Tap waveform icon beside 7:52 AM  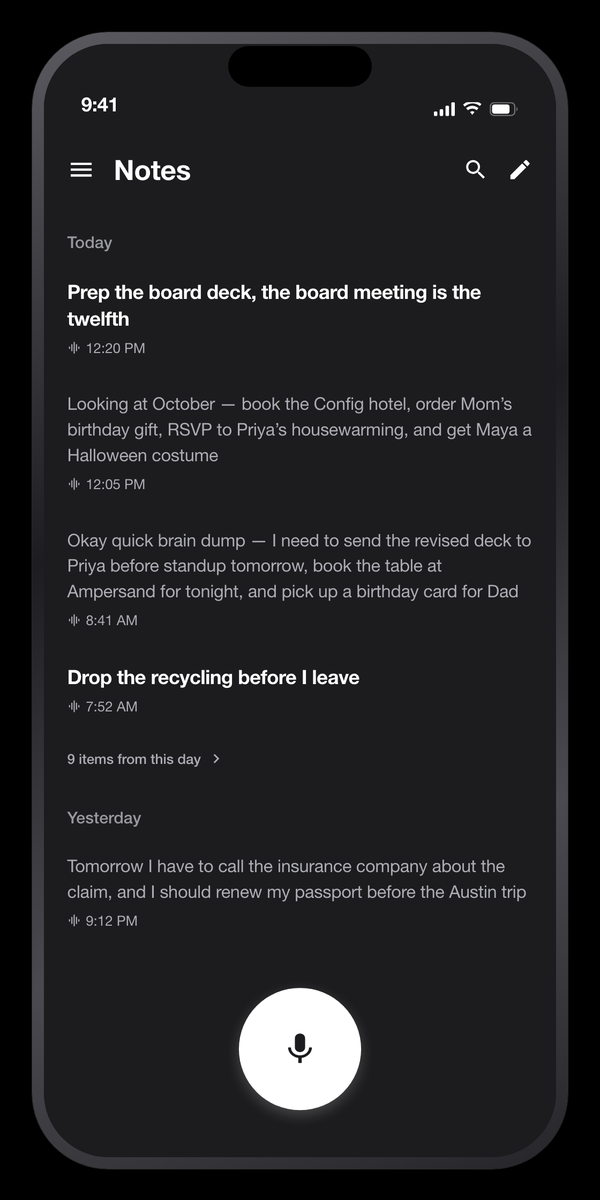(x=74, y=706)
